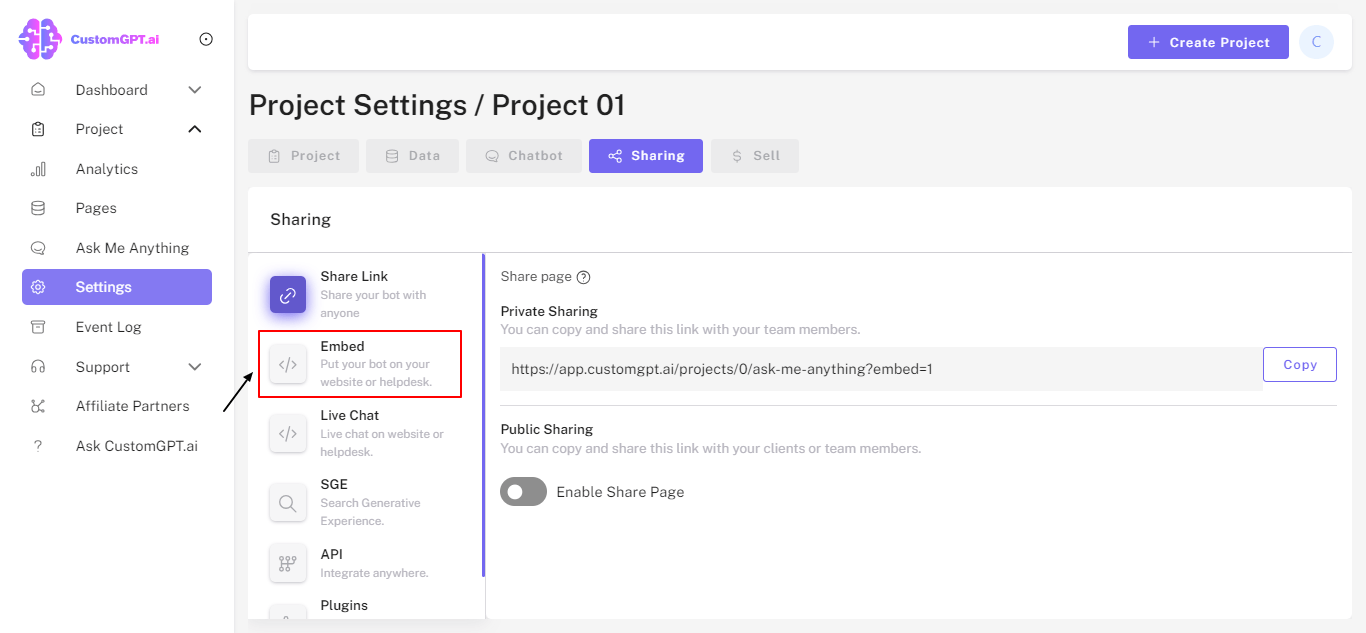Click the Live Chat code icon
Image resolution: width=1366 pixels, height=633 pixels.
(288, 434)
